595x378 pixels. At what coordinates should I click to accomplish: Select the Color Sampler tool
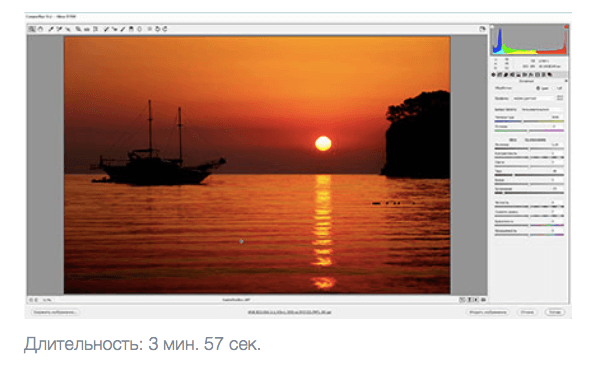[x=60, y=29]
